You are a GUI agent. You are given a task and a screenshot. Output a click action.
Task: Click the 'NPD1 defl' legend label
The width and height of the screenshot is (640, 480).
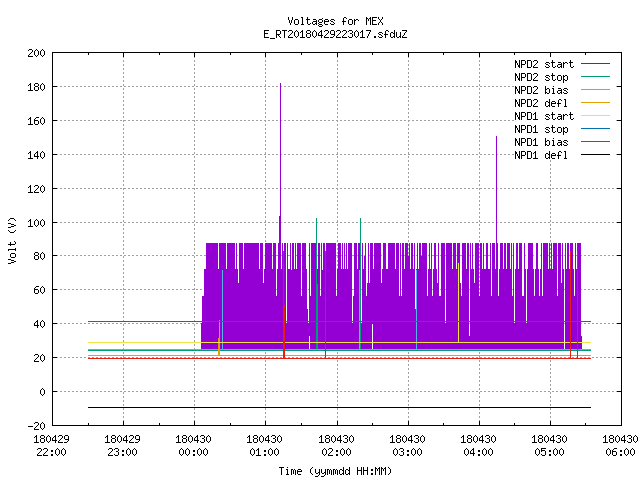541,156
